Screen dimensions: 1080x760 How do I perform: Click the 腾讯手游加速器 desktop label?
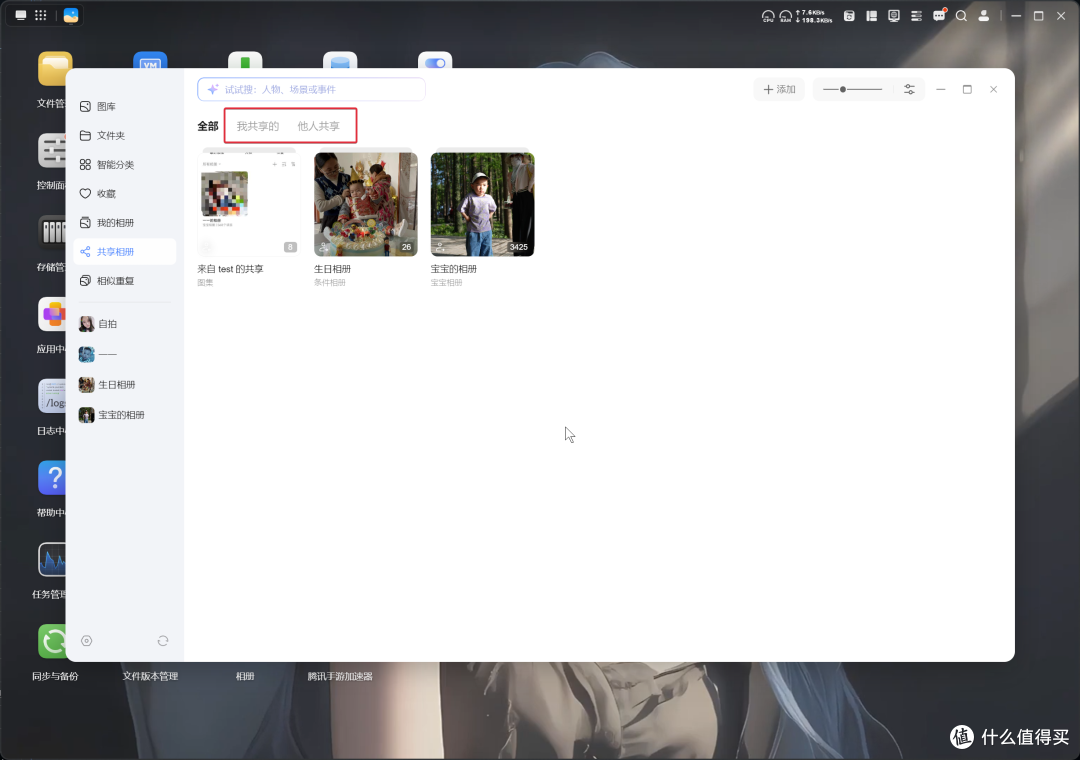340,677
